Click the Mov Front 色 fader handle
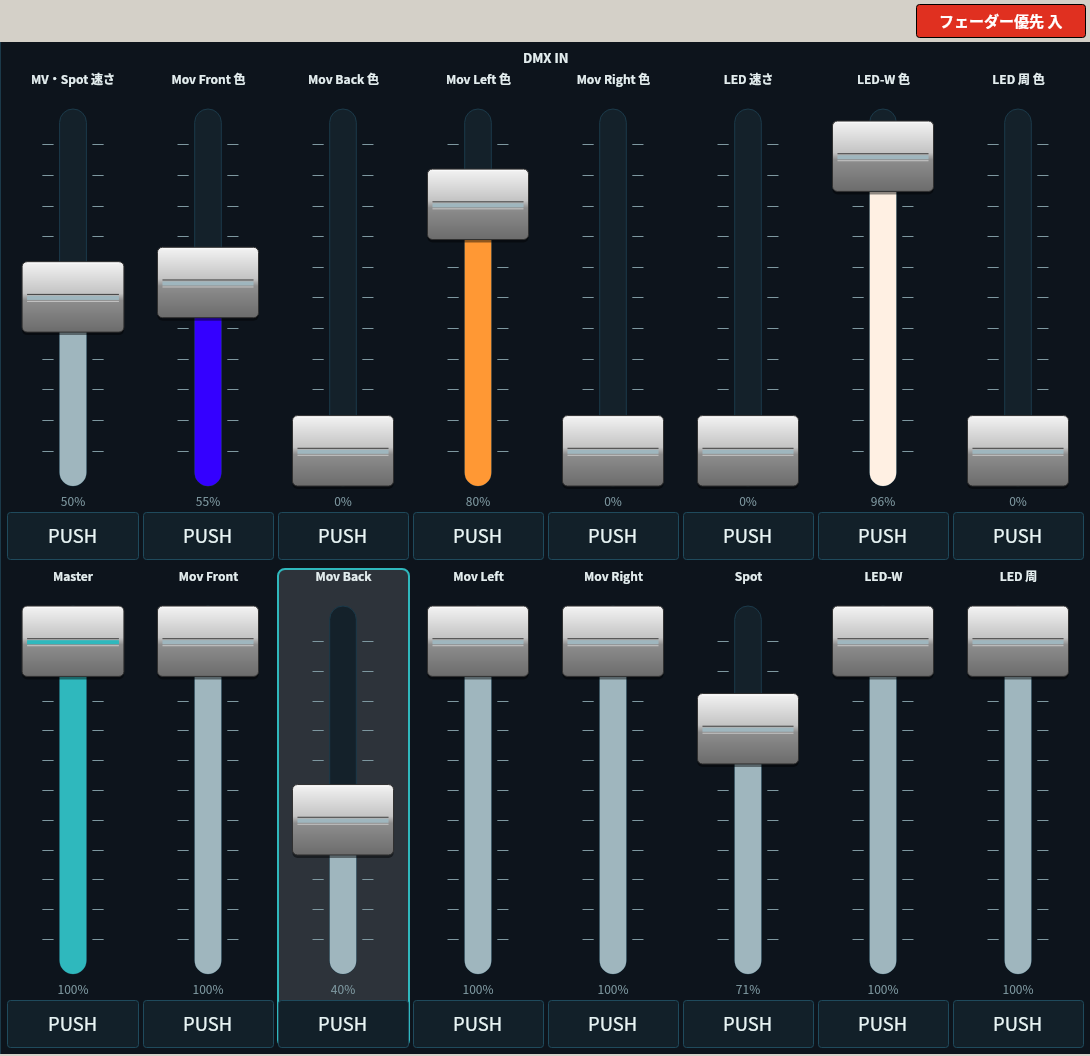This screenshot has width=1090, height=1056. click(208, 283)
